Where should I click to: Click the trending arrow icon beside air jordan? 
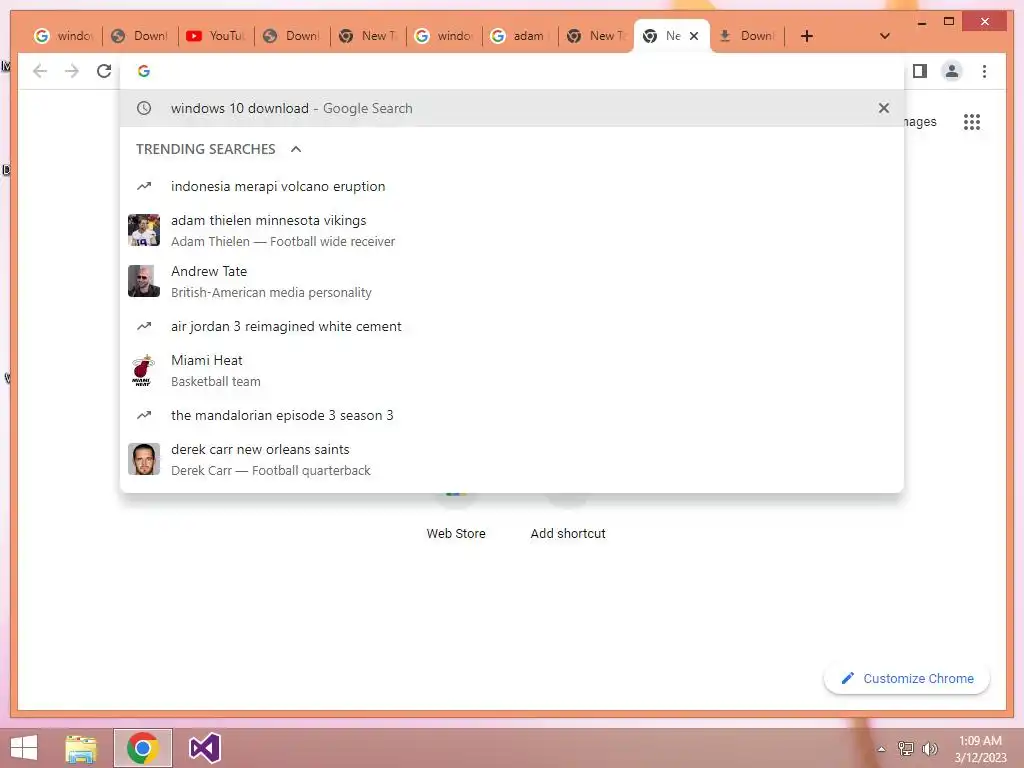pyautogui.click(x=144, y=327)
